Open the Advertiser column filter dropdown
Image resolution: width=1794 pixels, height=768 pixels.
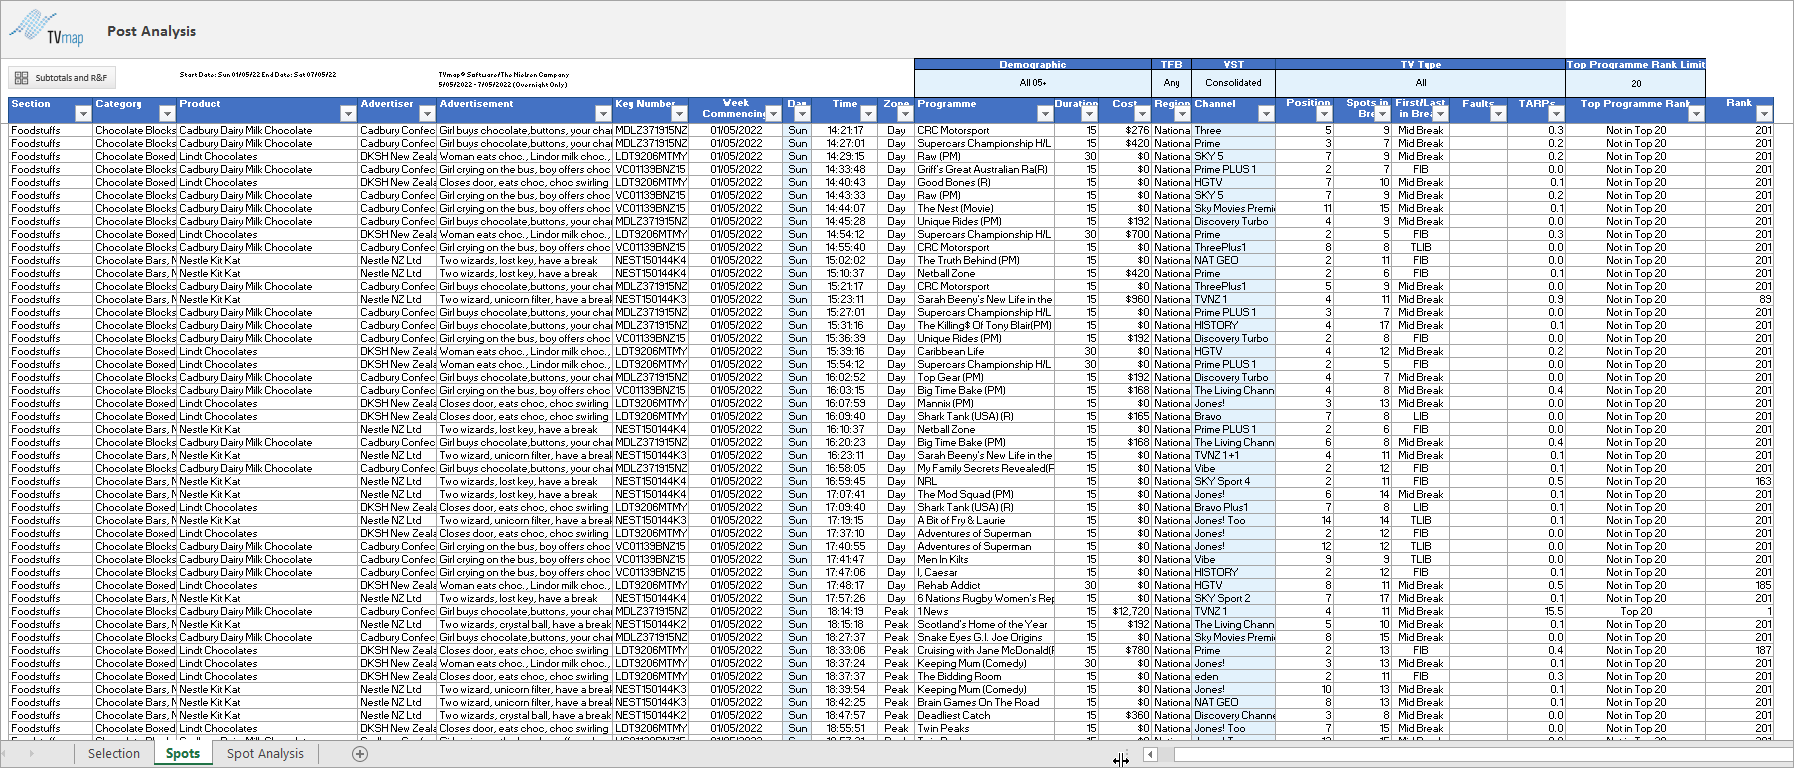(x=427, y=114)
